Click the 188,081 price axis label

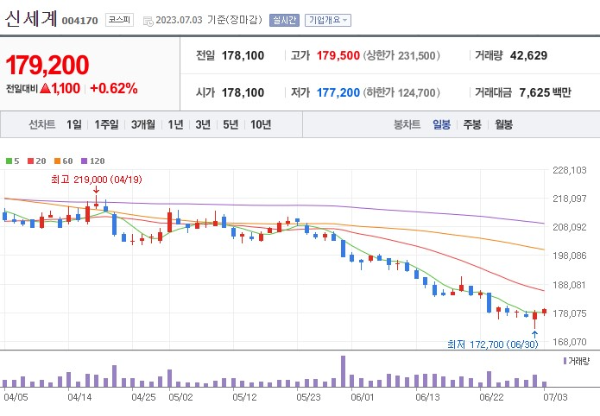coord(569,285)
